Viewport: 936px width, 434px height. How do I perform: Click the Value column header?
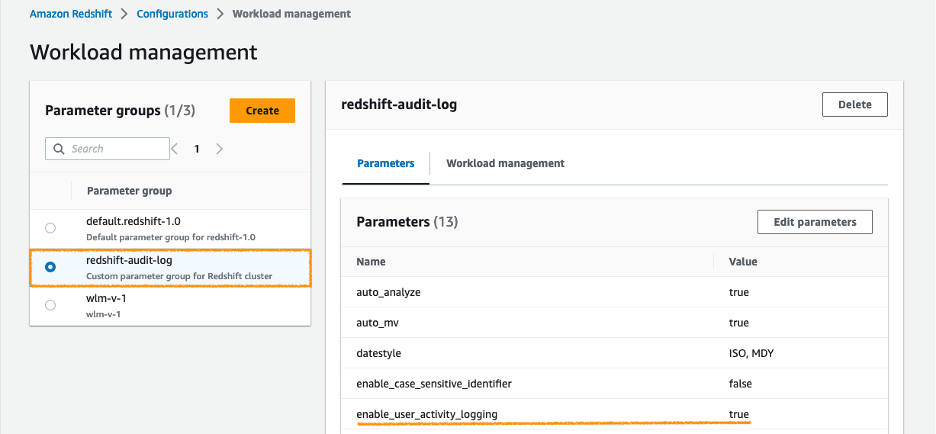743,262
